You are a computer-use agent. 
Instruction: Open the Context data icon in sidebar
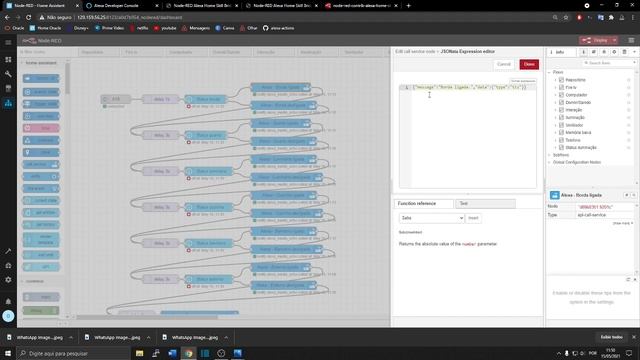click(x=624, y=52)
